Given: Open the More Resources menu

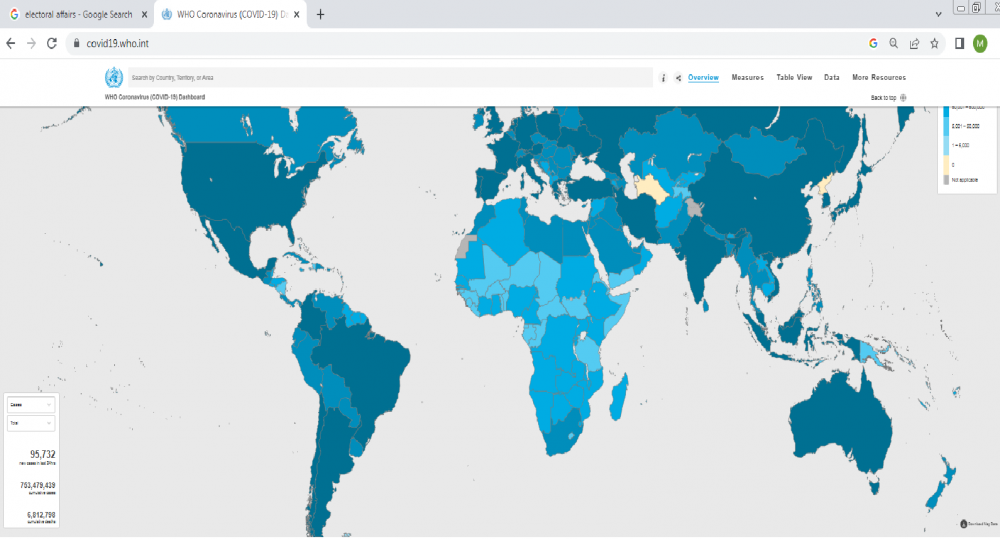Looking at the screenshot, I should coord(878,78).
